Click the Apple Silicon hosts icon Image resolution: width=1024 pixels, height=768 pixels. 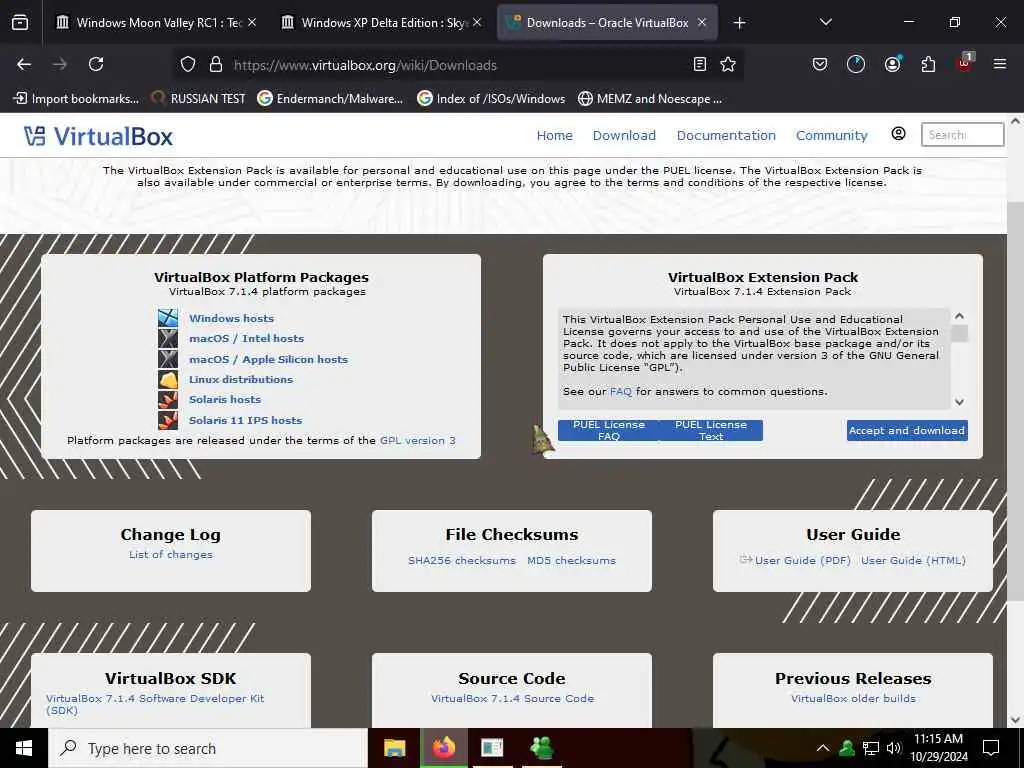[x=168, y=359]
